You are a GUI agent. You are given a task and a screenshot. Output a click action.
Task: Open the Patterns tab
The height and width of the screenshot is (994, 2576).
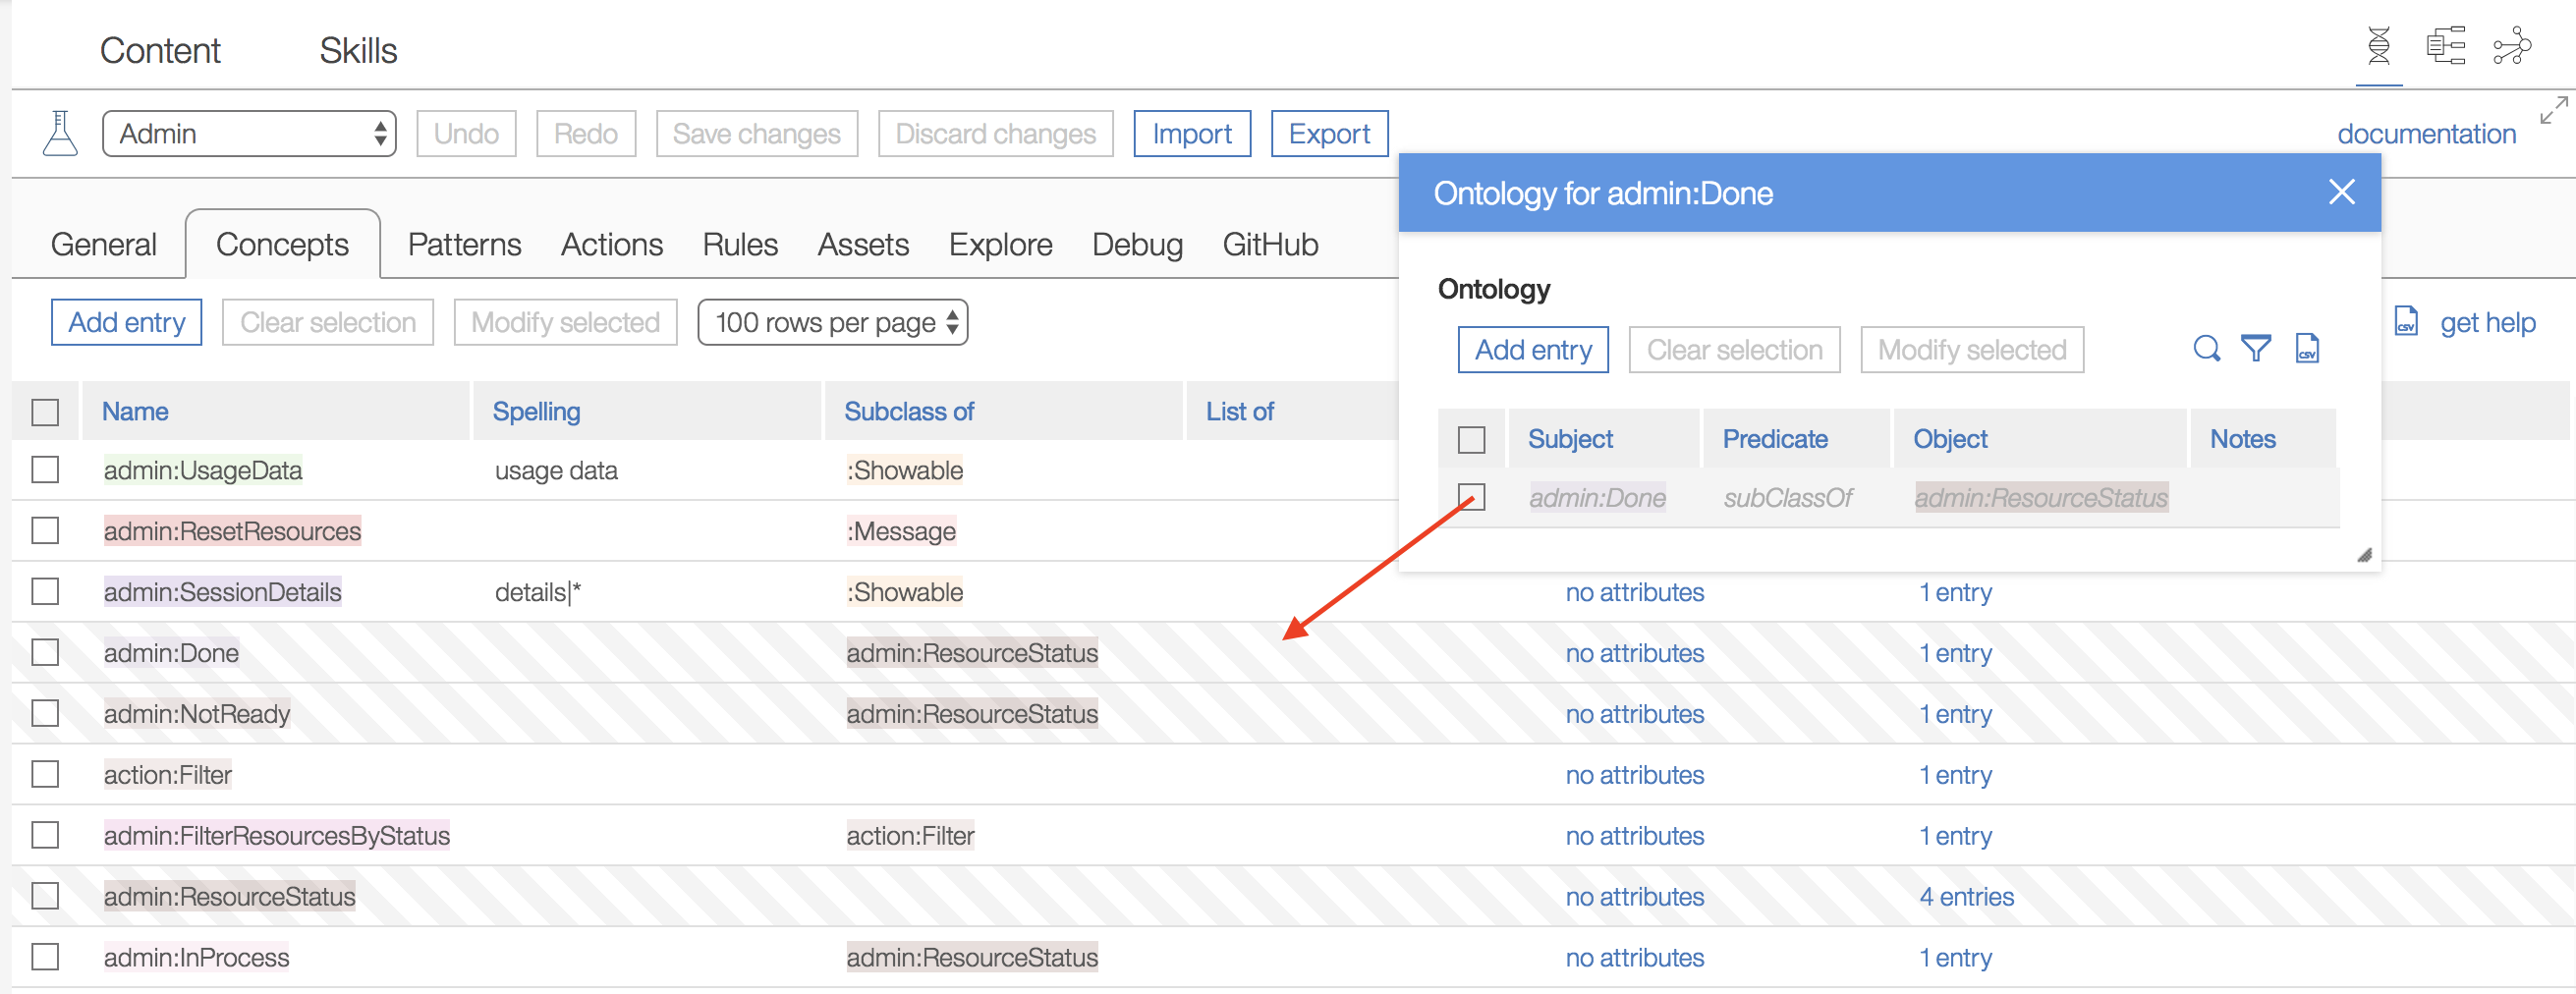click(x=464, y=244)
